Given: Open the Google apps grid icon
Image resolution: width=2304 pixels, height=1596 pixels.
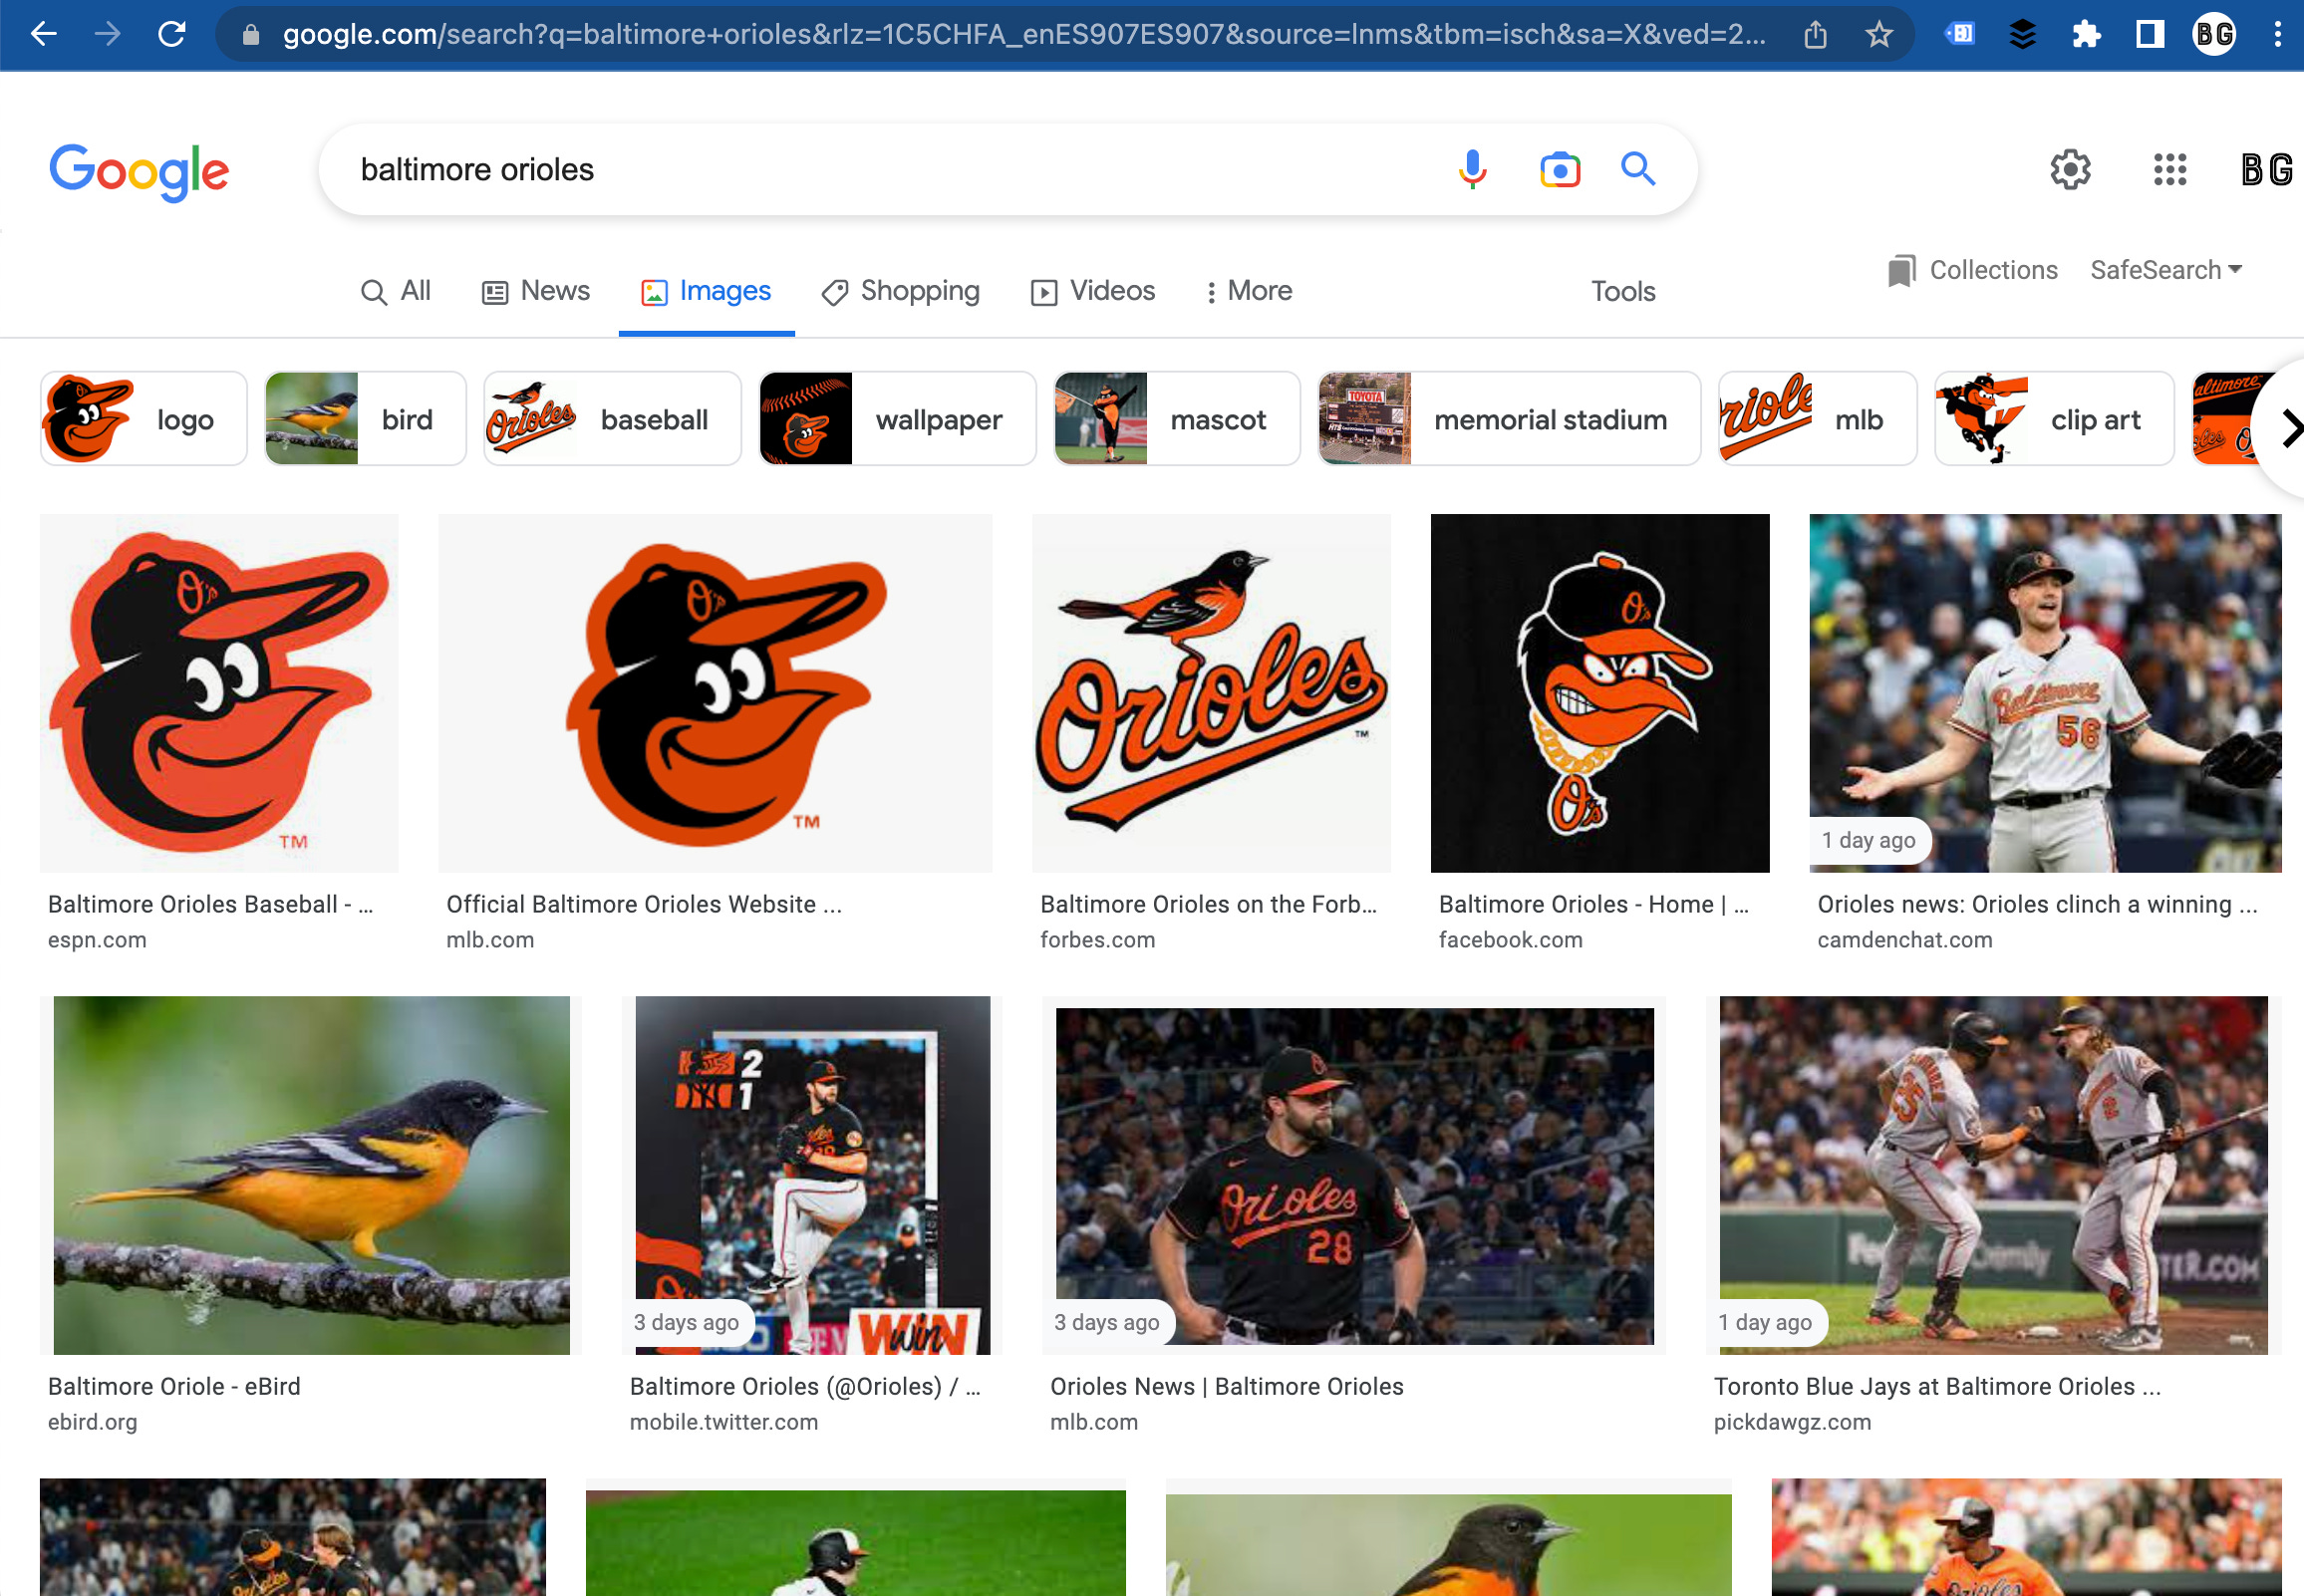Looking at the screenshot, I should pos(2170,169).
